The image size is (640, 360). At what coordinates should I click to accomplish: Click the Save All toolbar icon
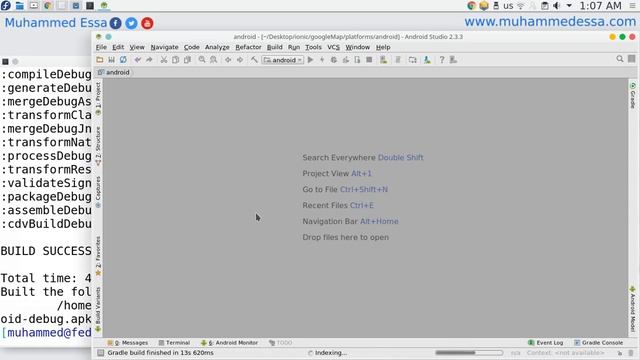click(x=111, y=60)
